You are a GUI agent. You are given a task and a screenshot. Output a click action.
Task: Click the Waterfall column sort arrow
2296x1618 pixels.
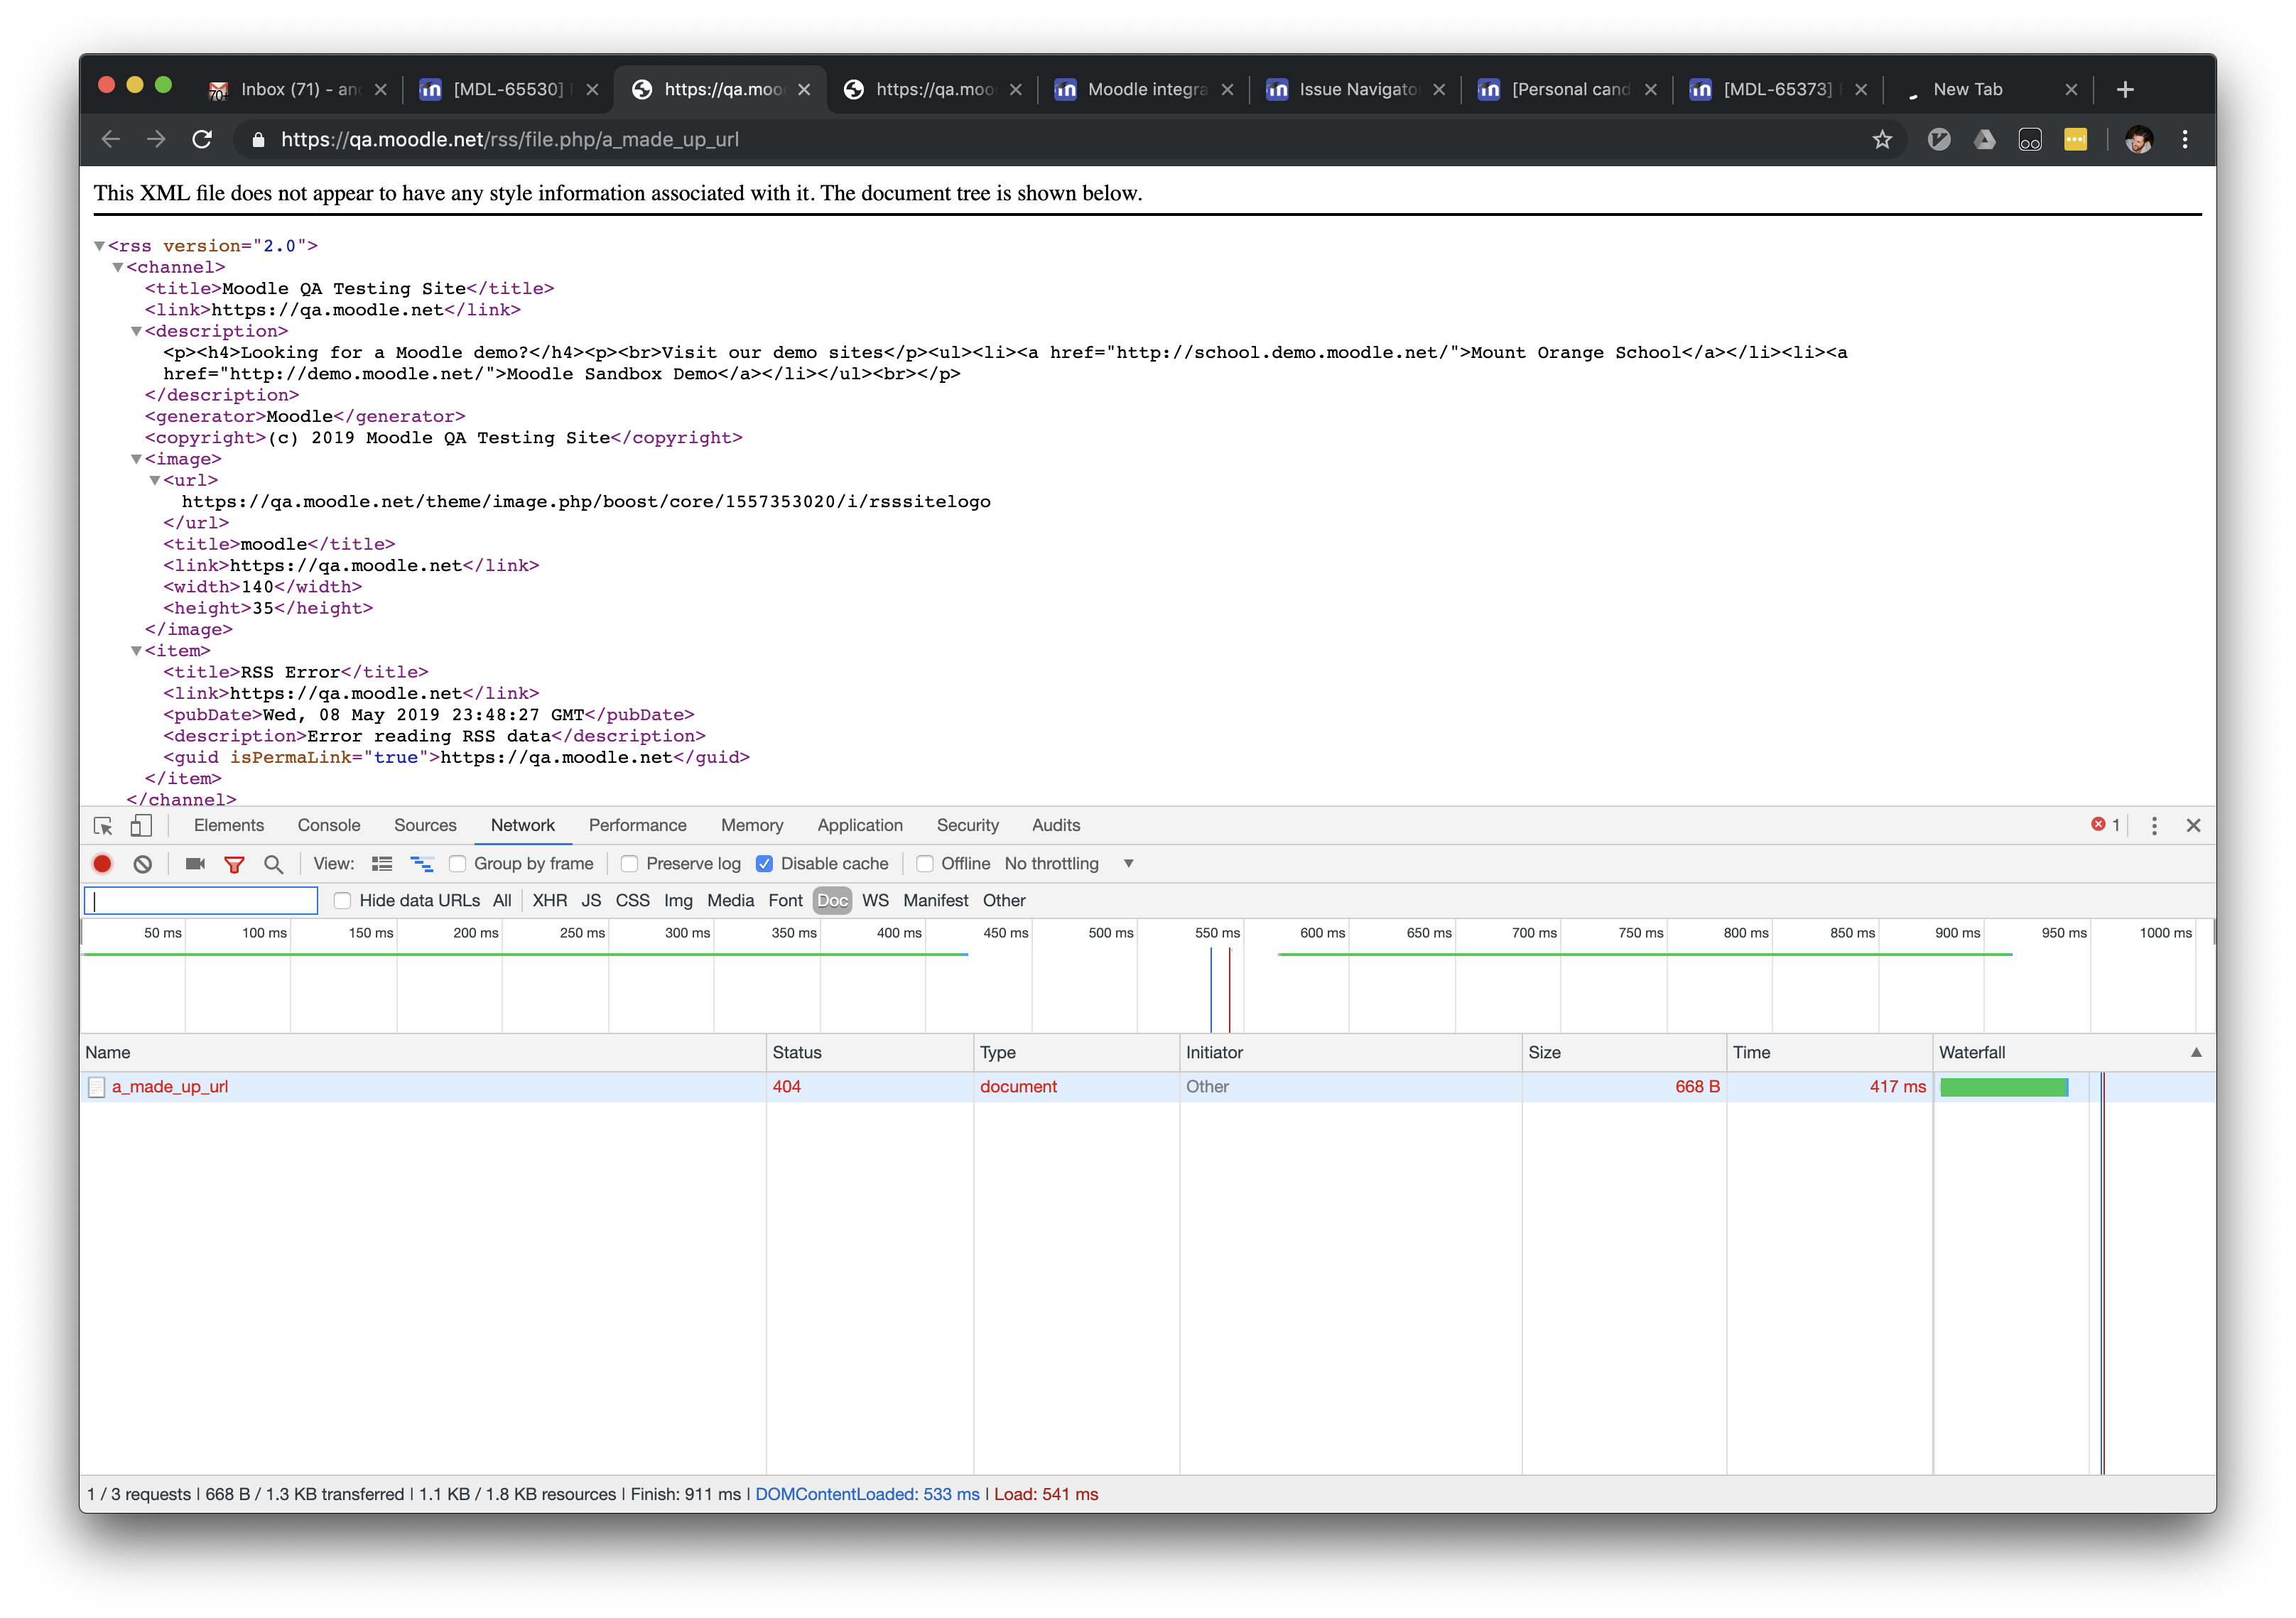(2196, 1053)
